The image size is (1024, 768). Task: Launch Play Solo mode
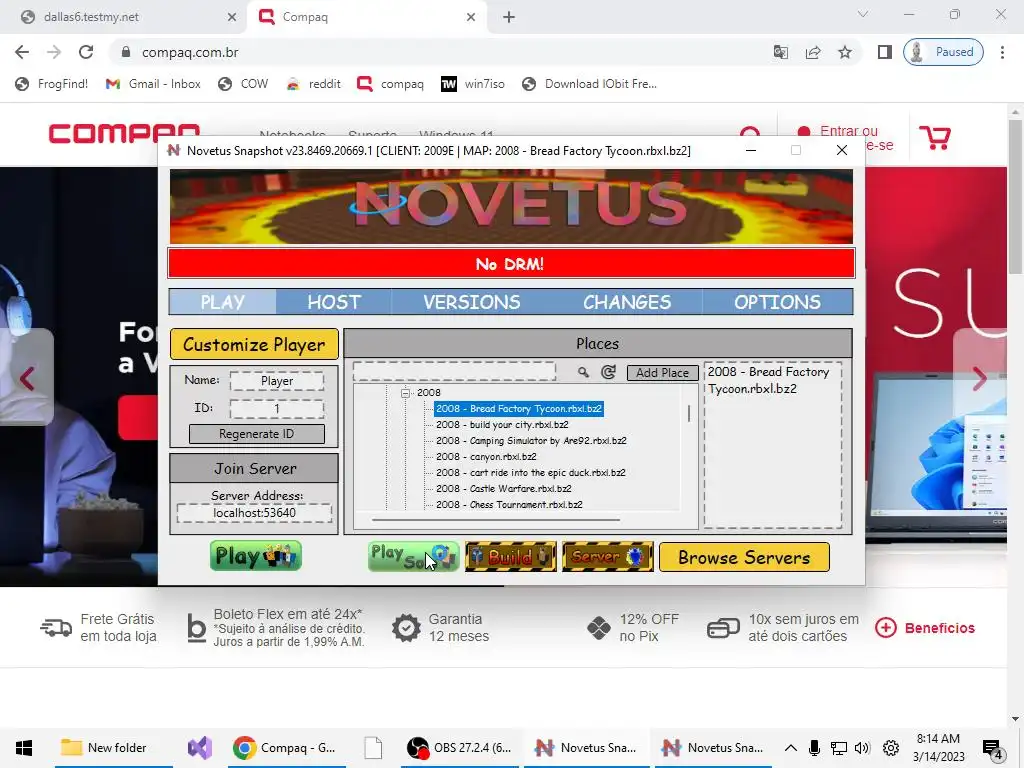(x=413, y=556)
